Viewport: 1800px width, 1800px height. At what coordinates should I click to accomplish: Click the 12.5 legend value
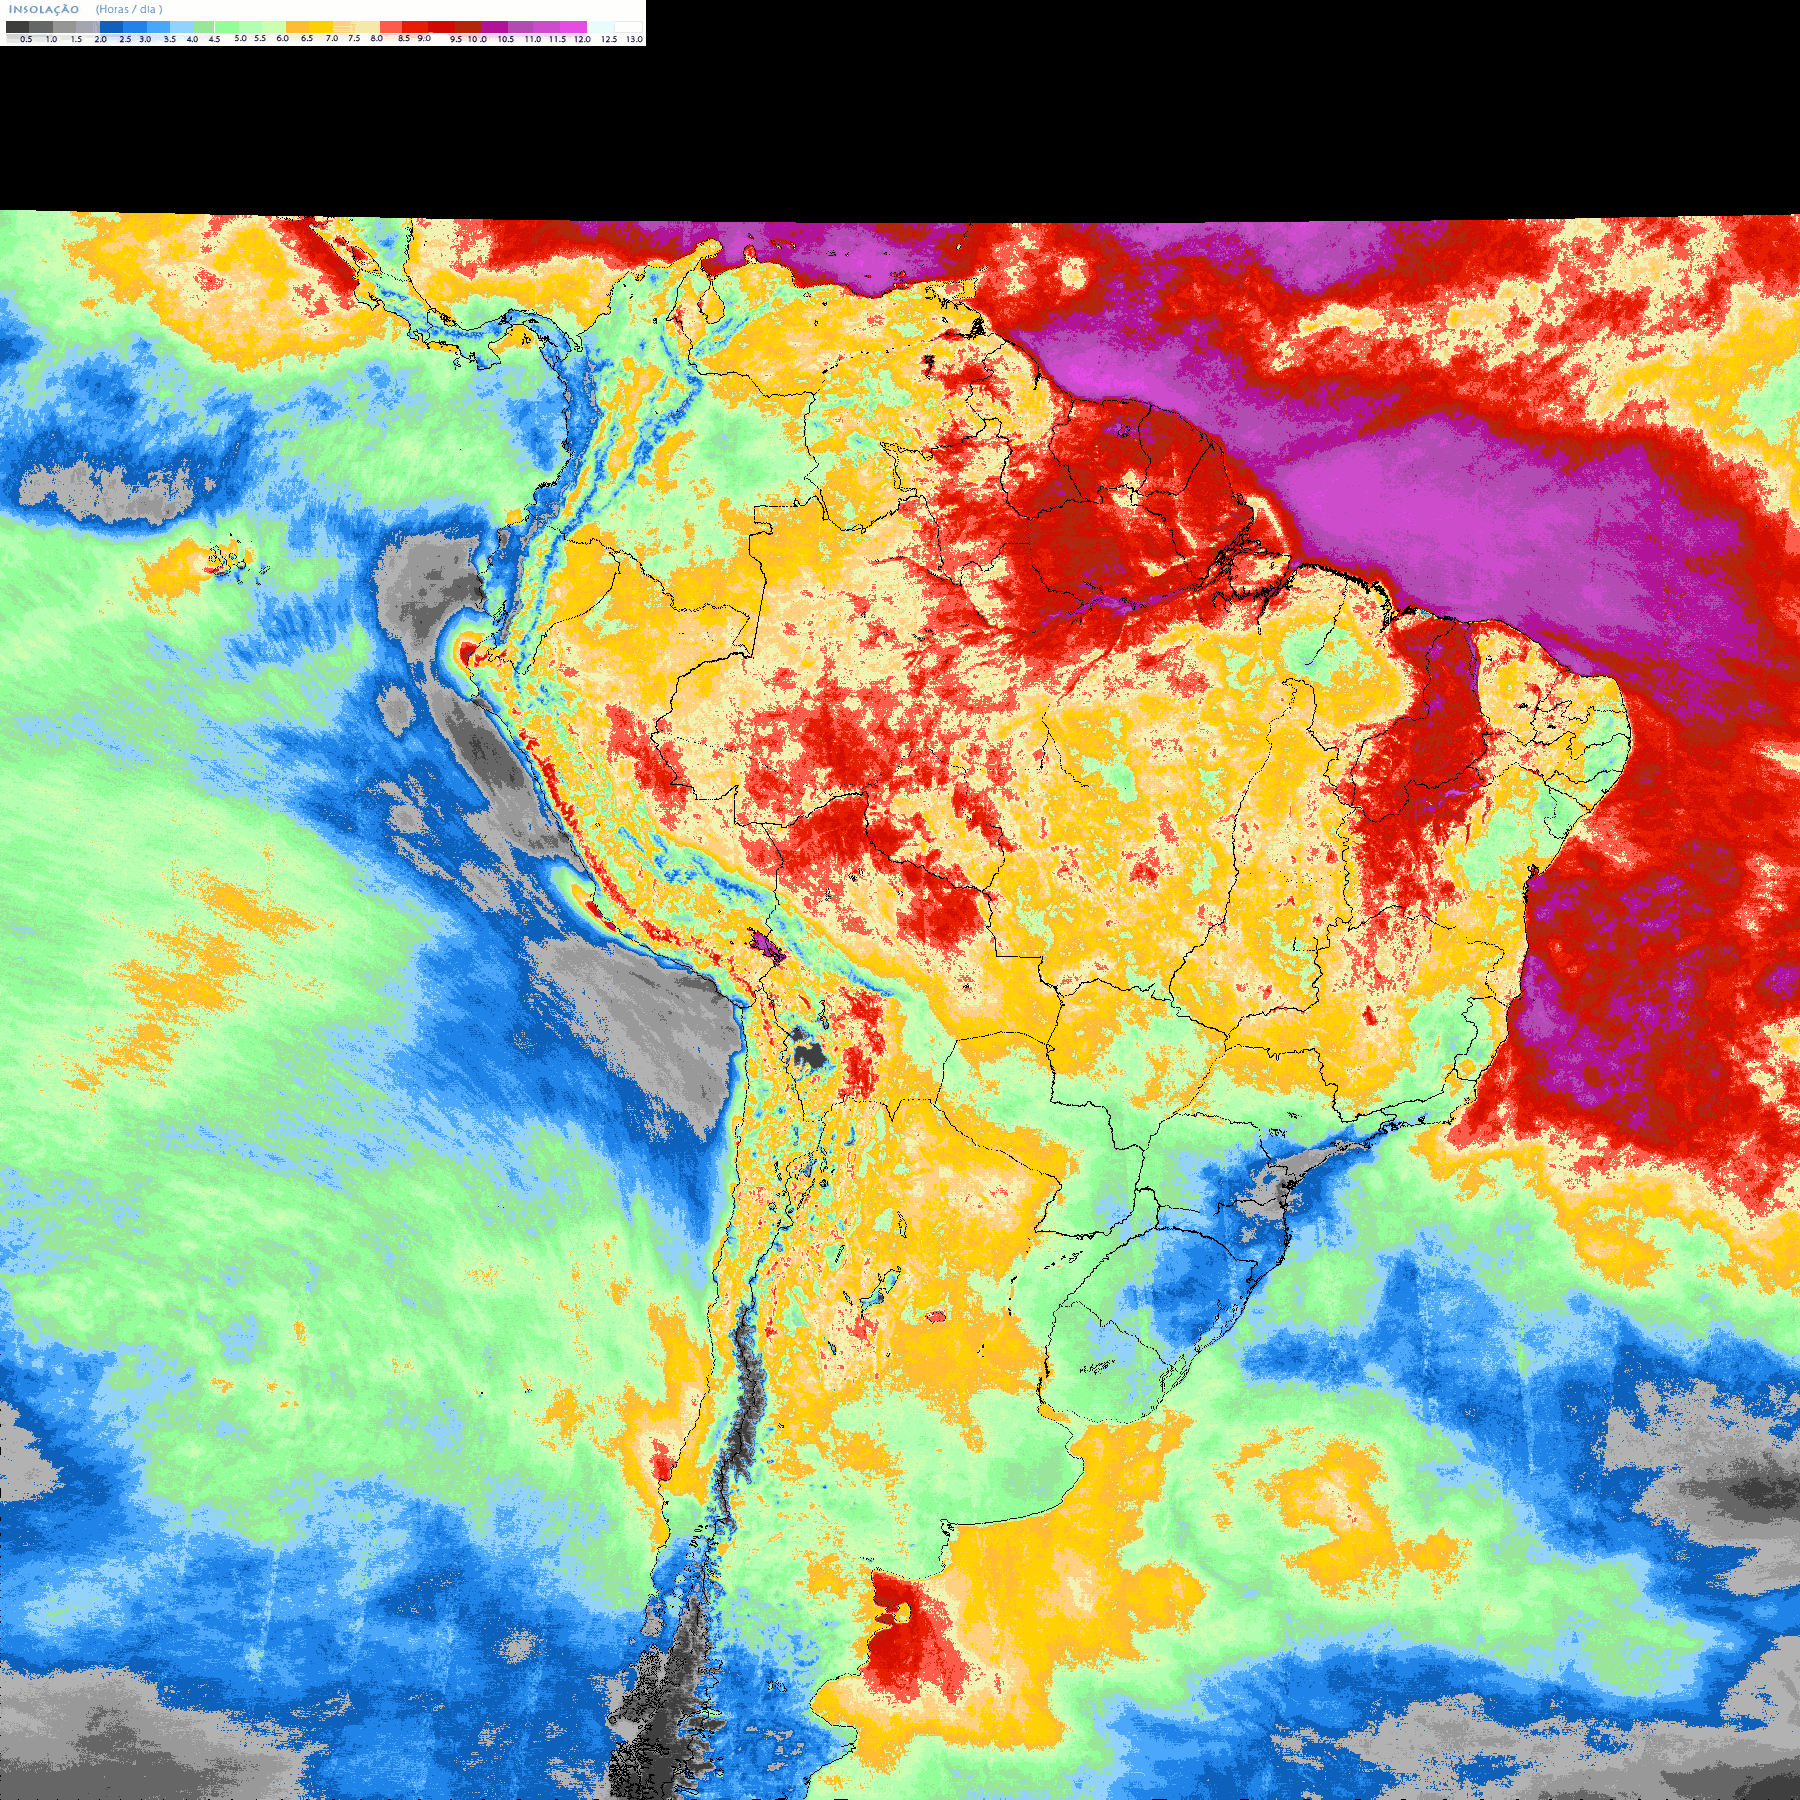609,39
